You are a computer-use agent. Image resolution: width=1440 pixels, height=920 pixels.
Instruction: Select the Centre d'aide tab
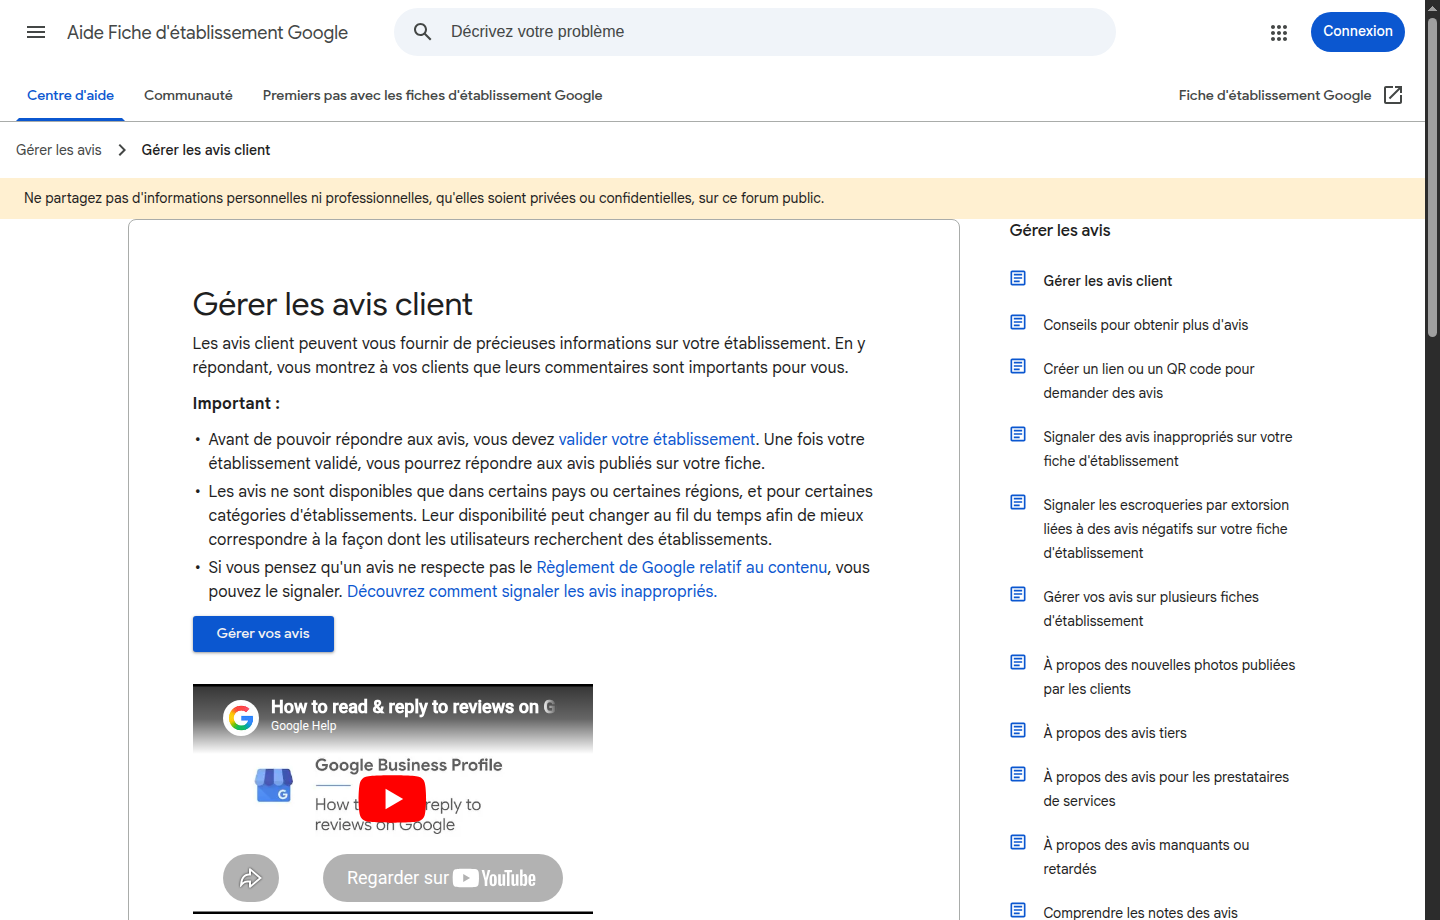(70, 96)
